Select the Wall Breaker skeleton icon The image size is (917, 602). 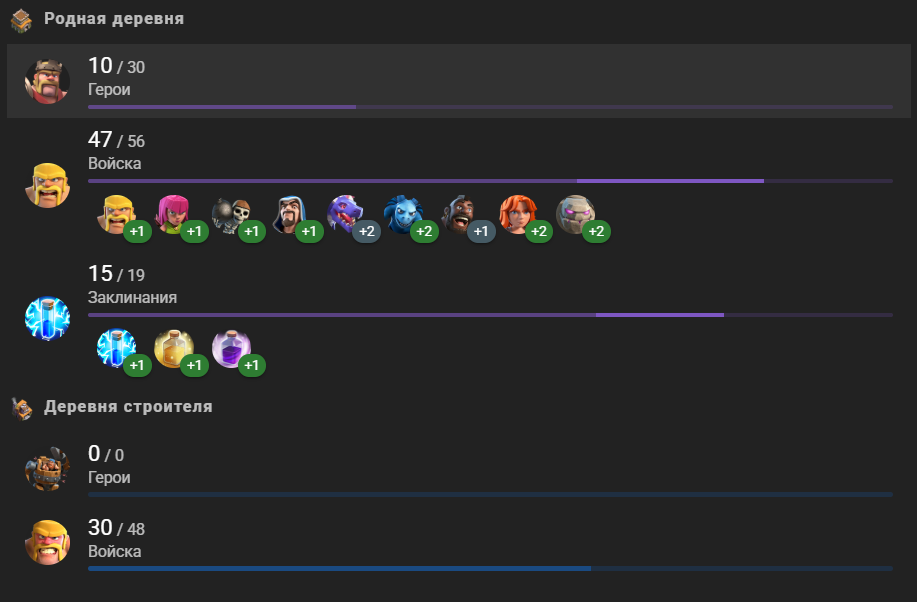coord(231,215)
